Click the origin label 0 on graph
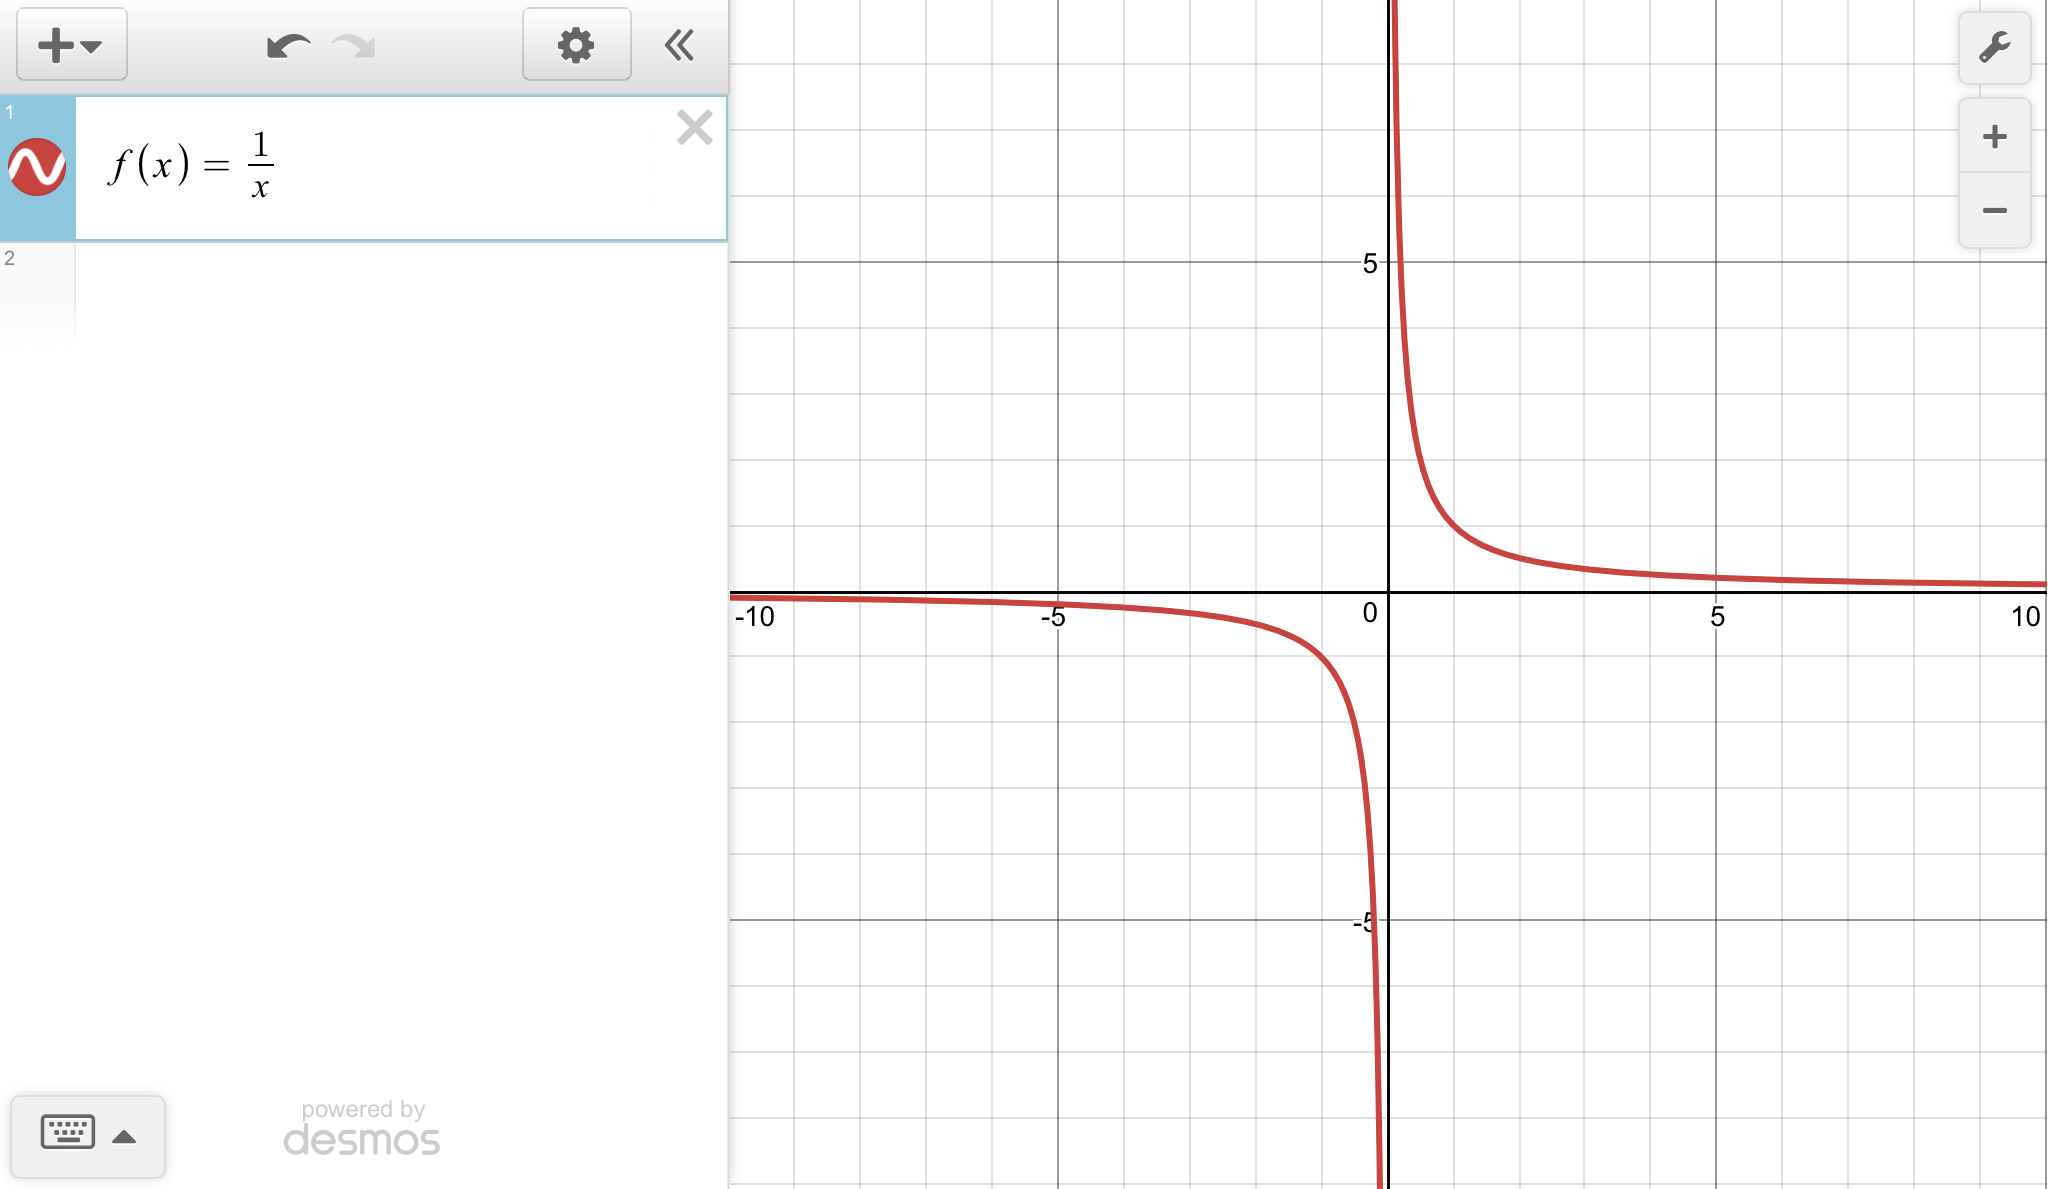Screen dimensions: 2048x1189 coord(1369,613)
